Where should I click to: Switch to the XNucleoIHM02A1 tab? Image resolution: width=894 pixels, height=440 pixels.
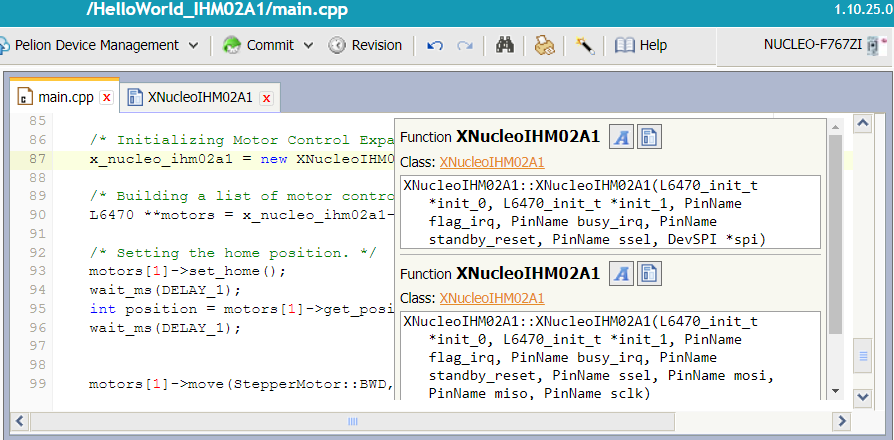pyautogui.click(x=200, y=97)
